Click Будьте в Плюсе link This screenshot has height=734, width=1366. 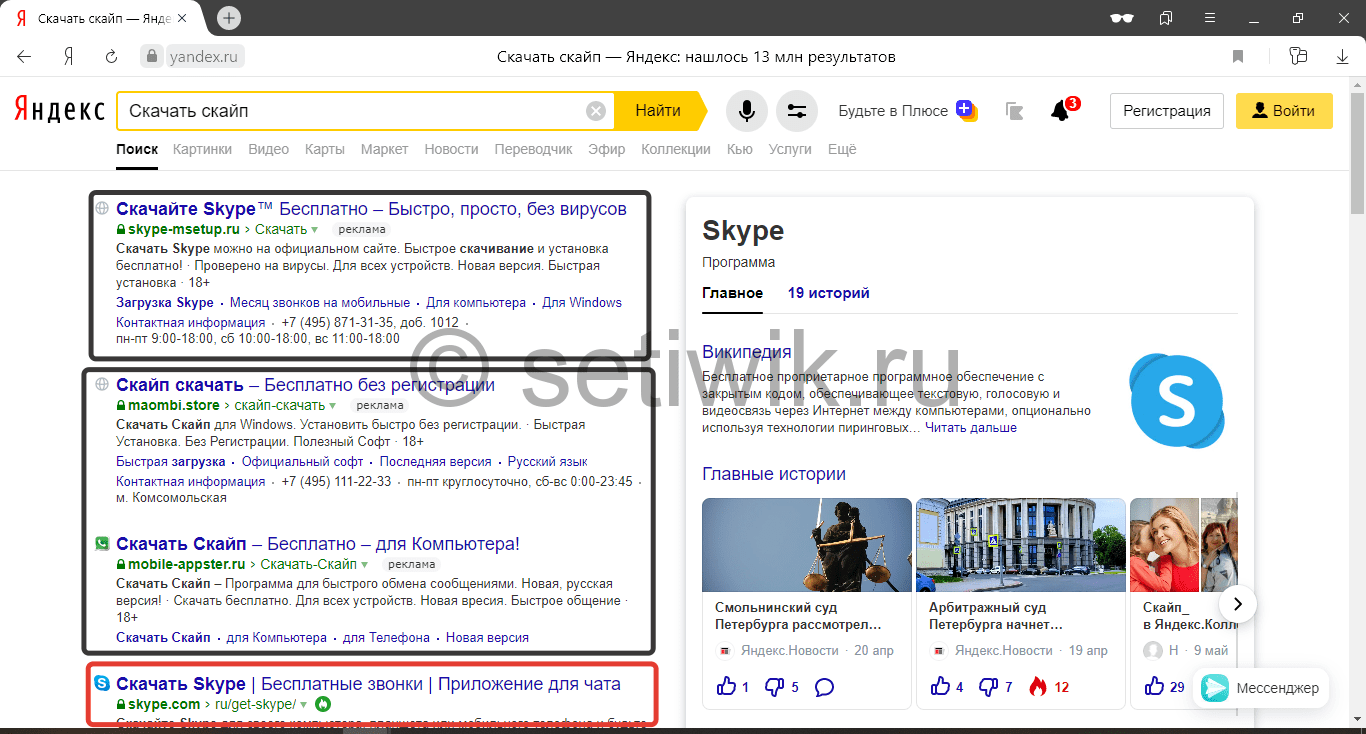893,111
